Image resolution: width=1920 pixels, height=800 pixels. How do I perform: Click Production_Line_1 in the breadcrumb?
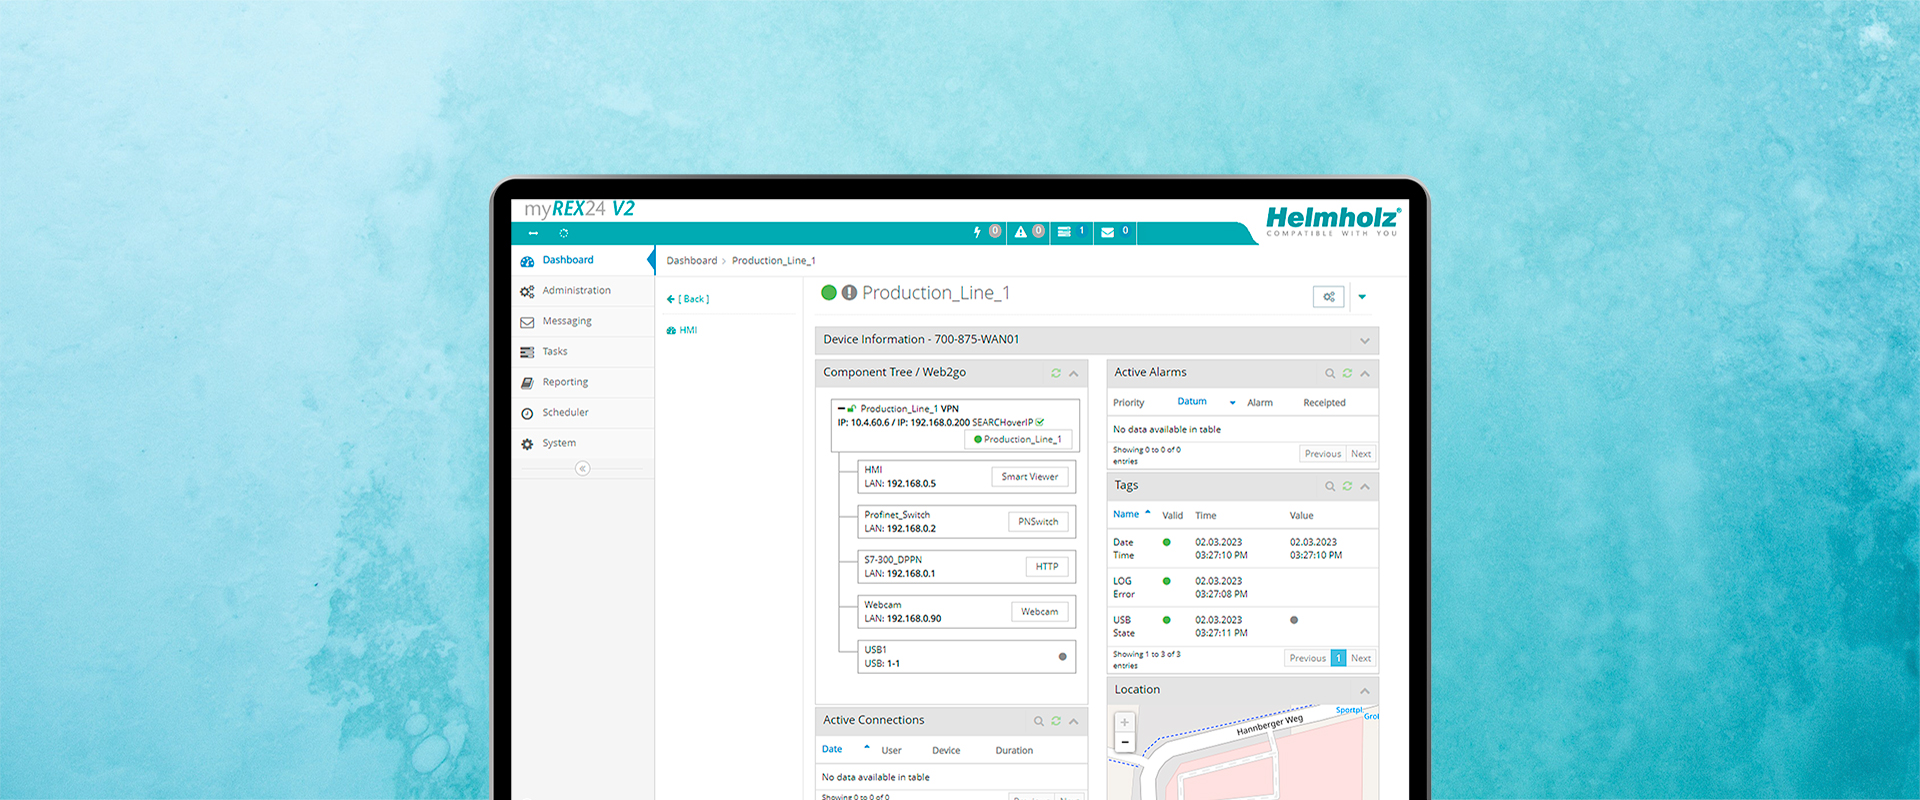(774, 261)
